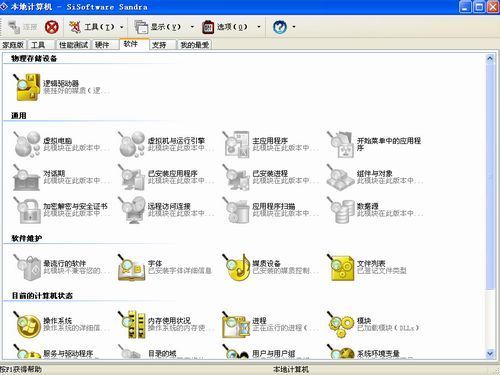Click the vertical scrollbar thumb
This screenshot has height=375, width=500.
pyautogui.click(x=490, y=177)
